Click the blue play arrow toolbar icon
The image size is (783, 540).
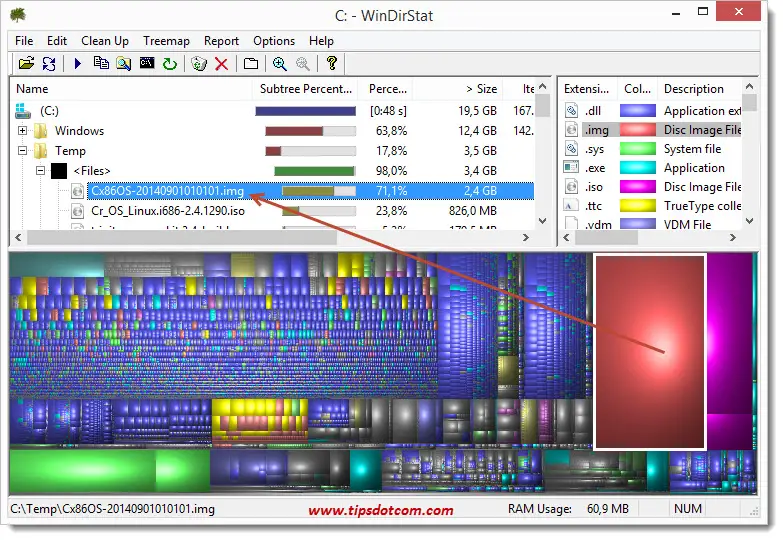[78, 63]
